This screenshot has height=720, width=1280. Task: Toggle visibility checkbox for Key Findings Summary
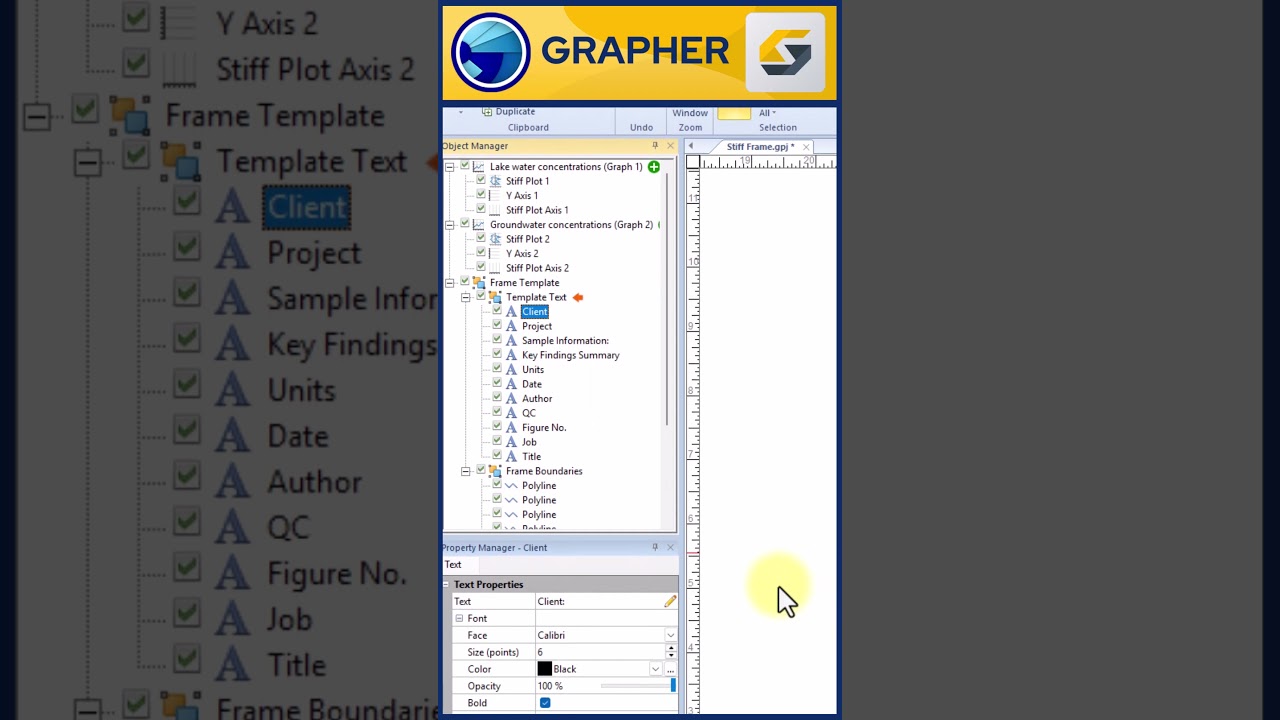click(497, 355)
